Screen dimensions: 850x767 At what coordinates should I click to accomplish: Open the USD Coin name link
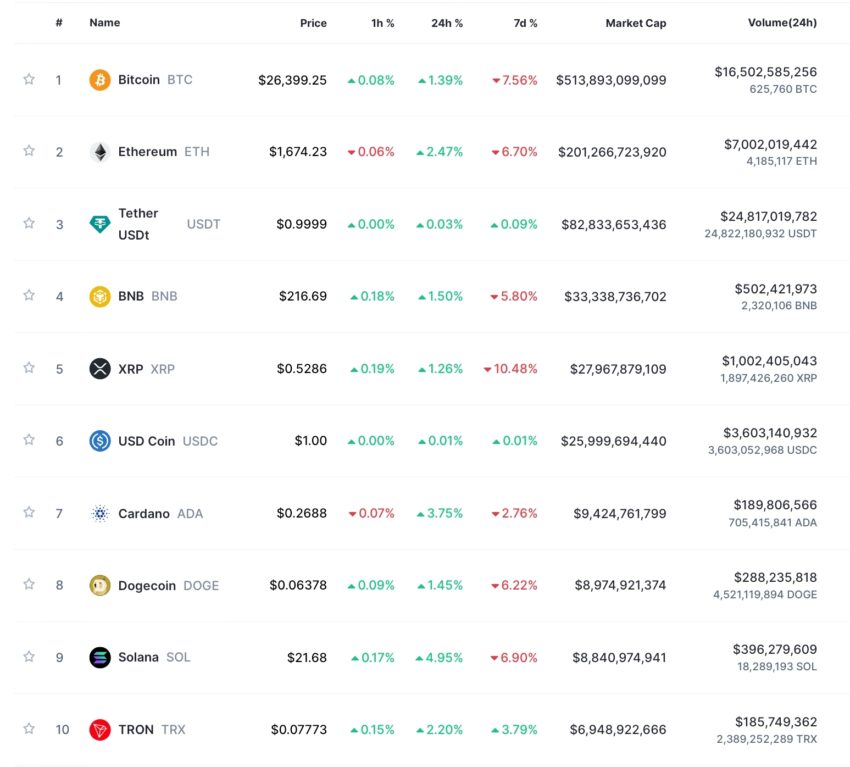click(146, 441)
